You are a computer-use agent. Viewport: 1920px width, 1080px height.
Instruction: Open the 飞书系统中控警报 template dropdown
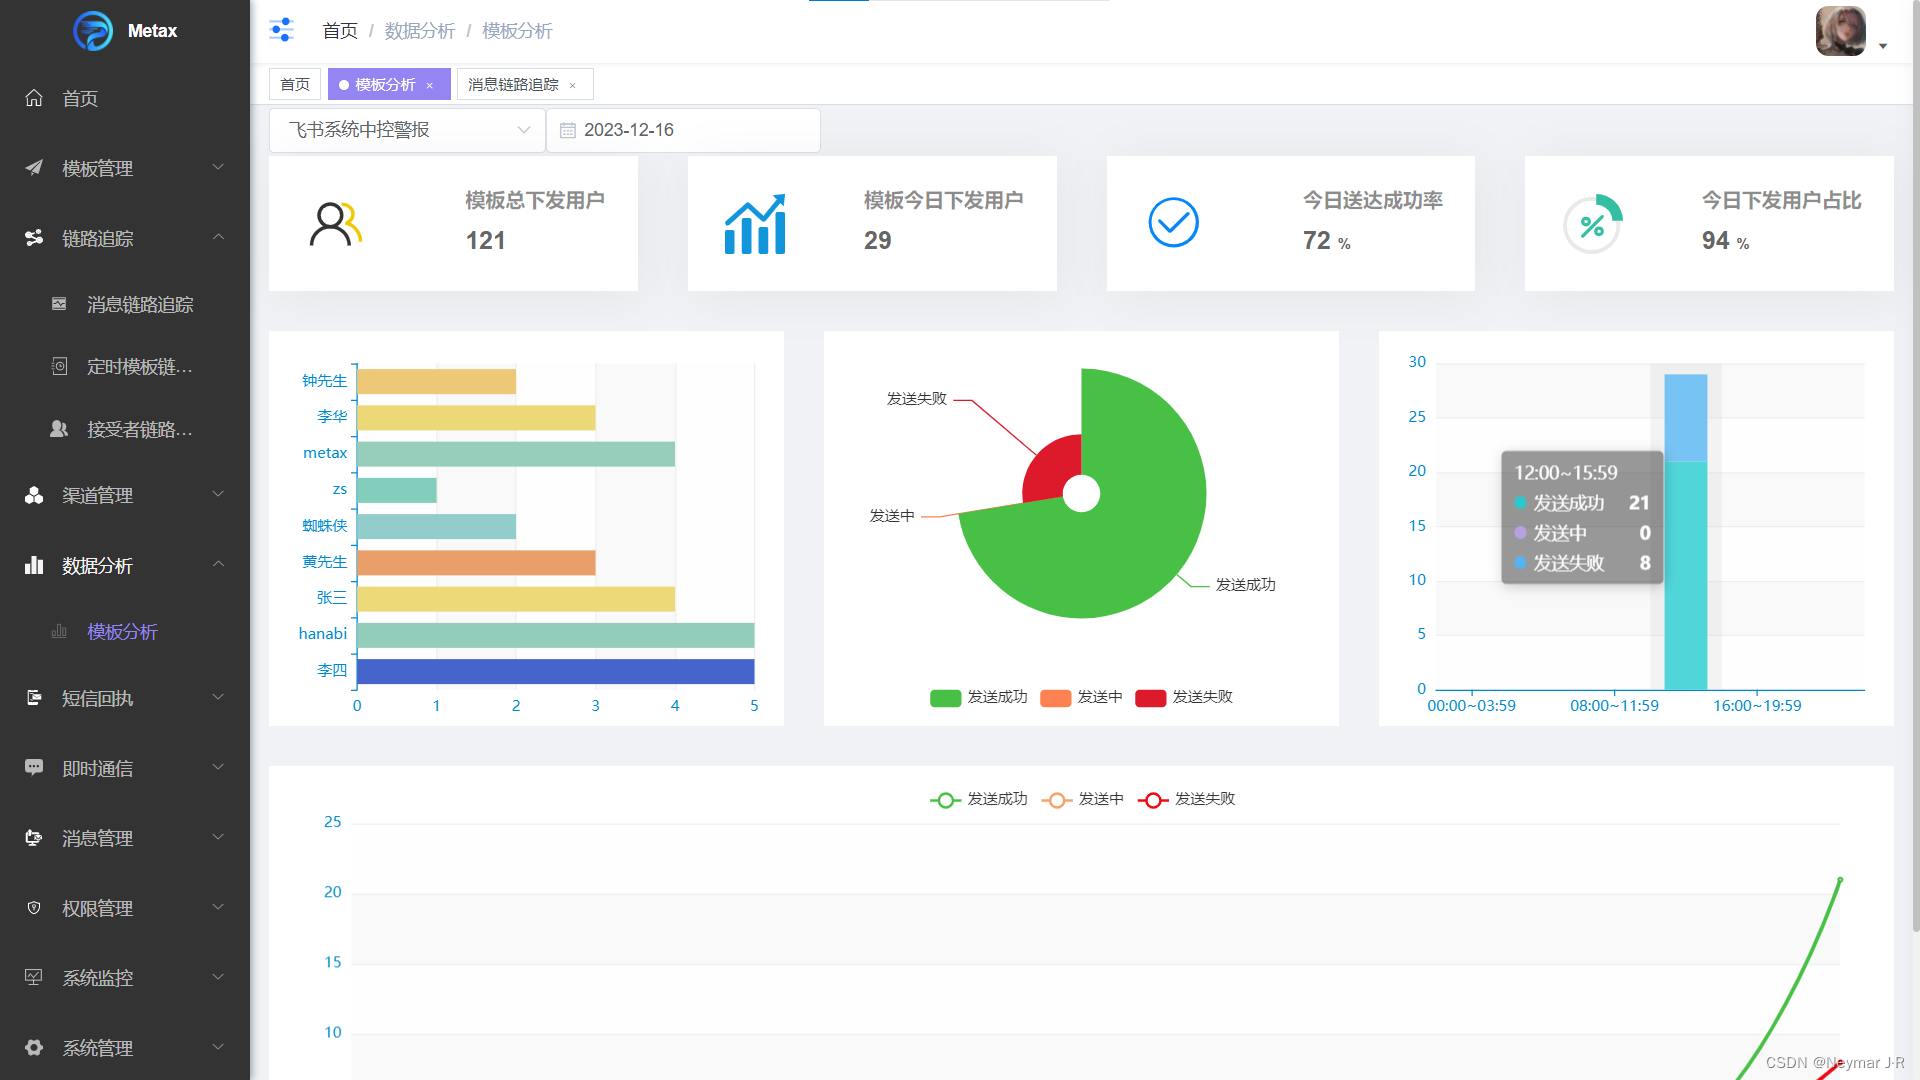407,130
